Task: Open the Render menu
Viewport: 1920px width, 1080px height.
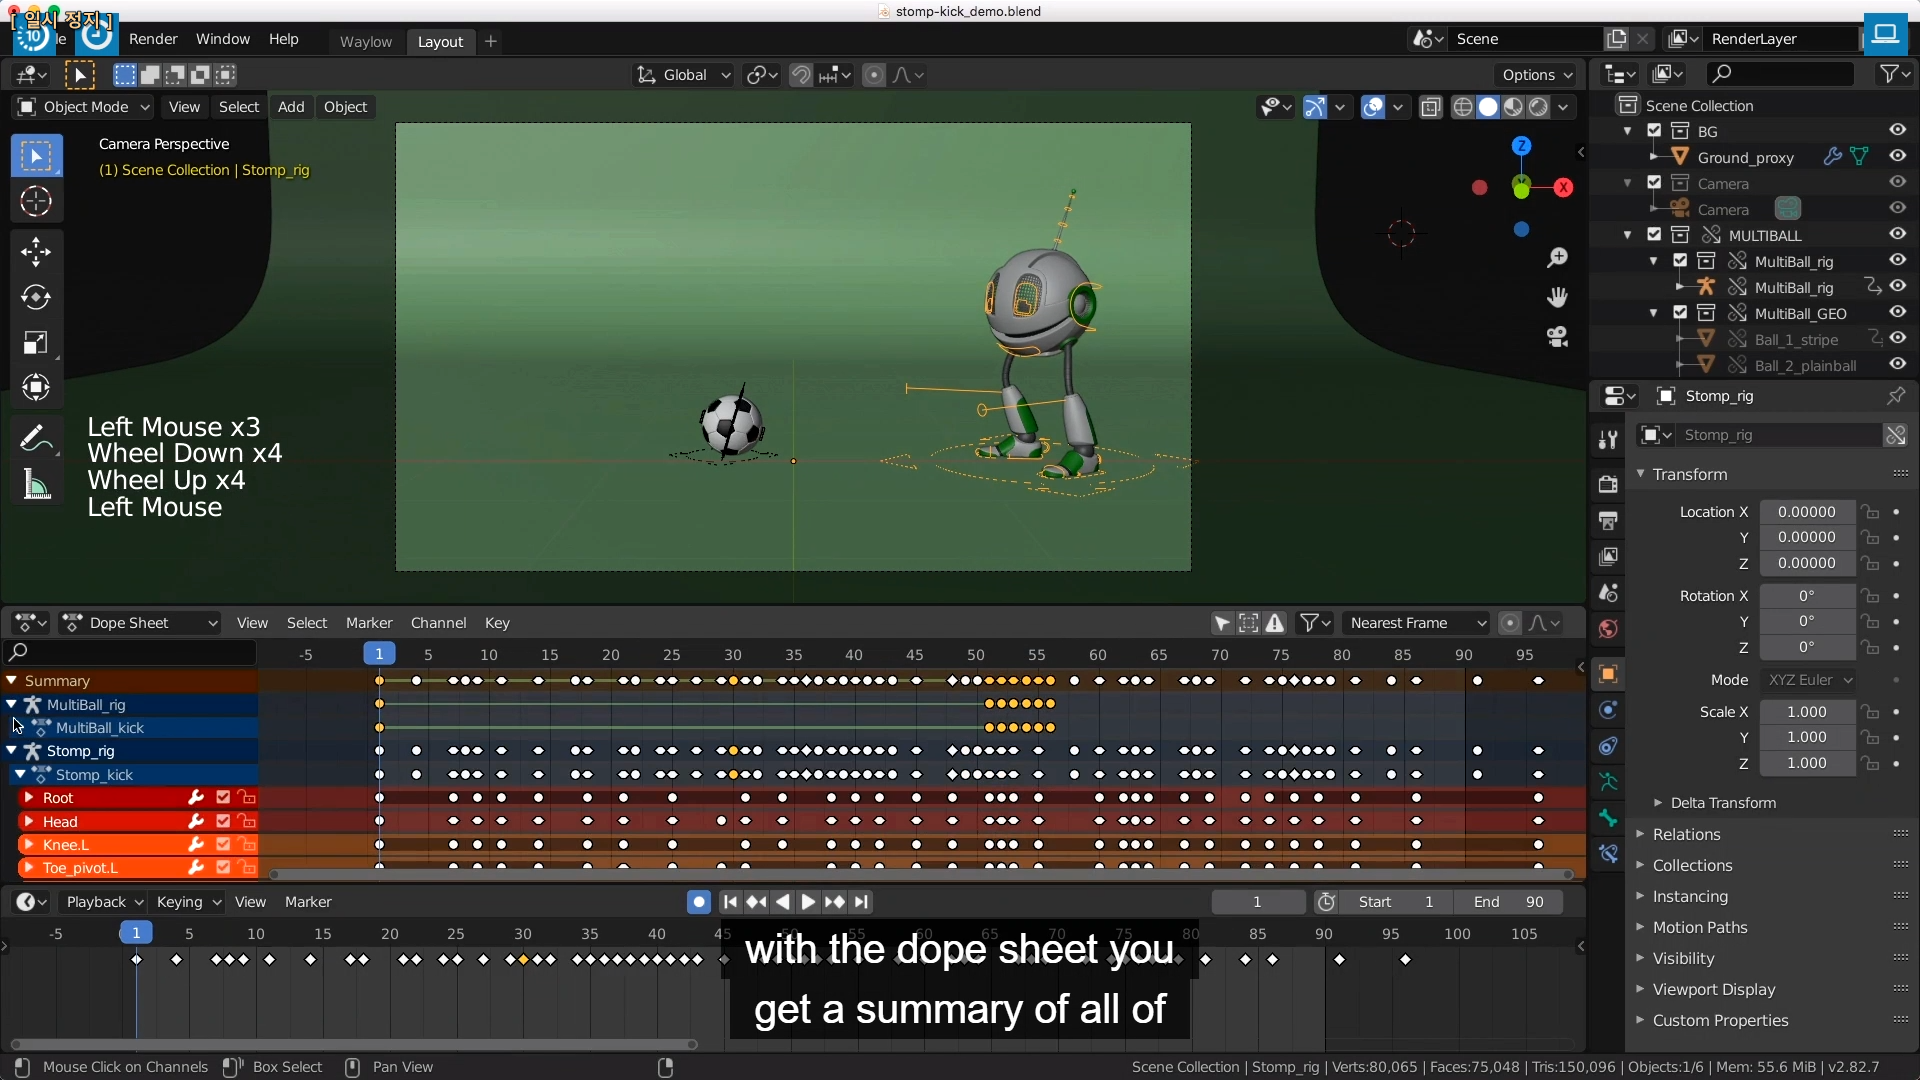Action: (x=153, y=39)
